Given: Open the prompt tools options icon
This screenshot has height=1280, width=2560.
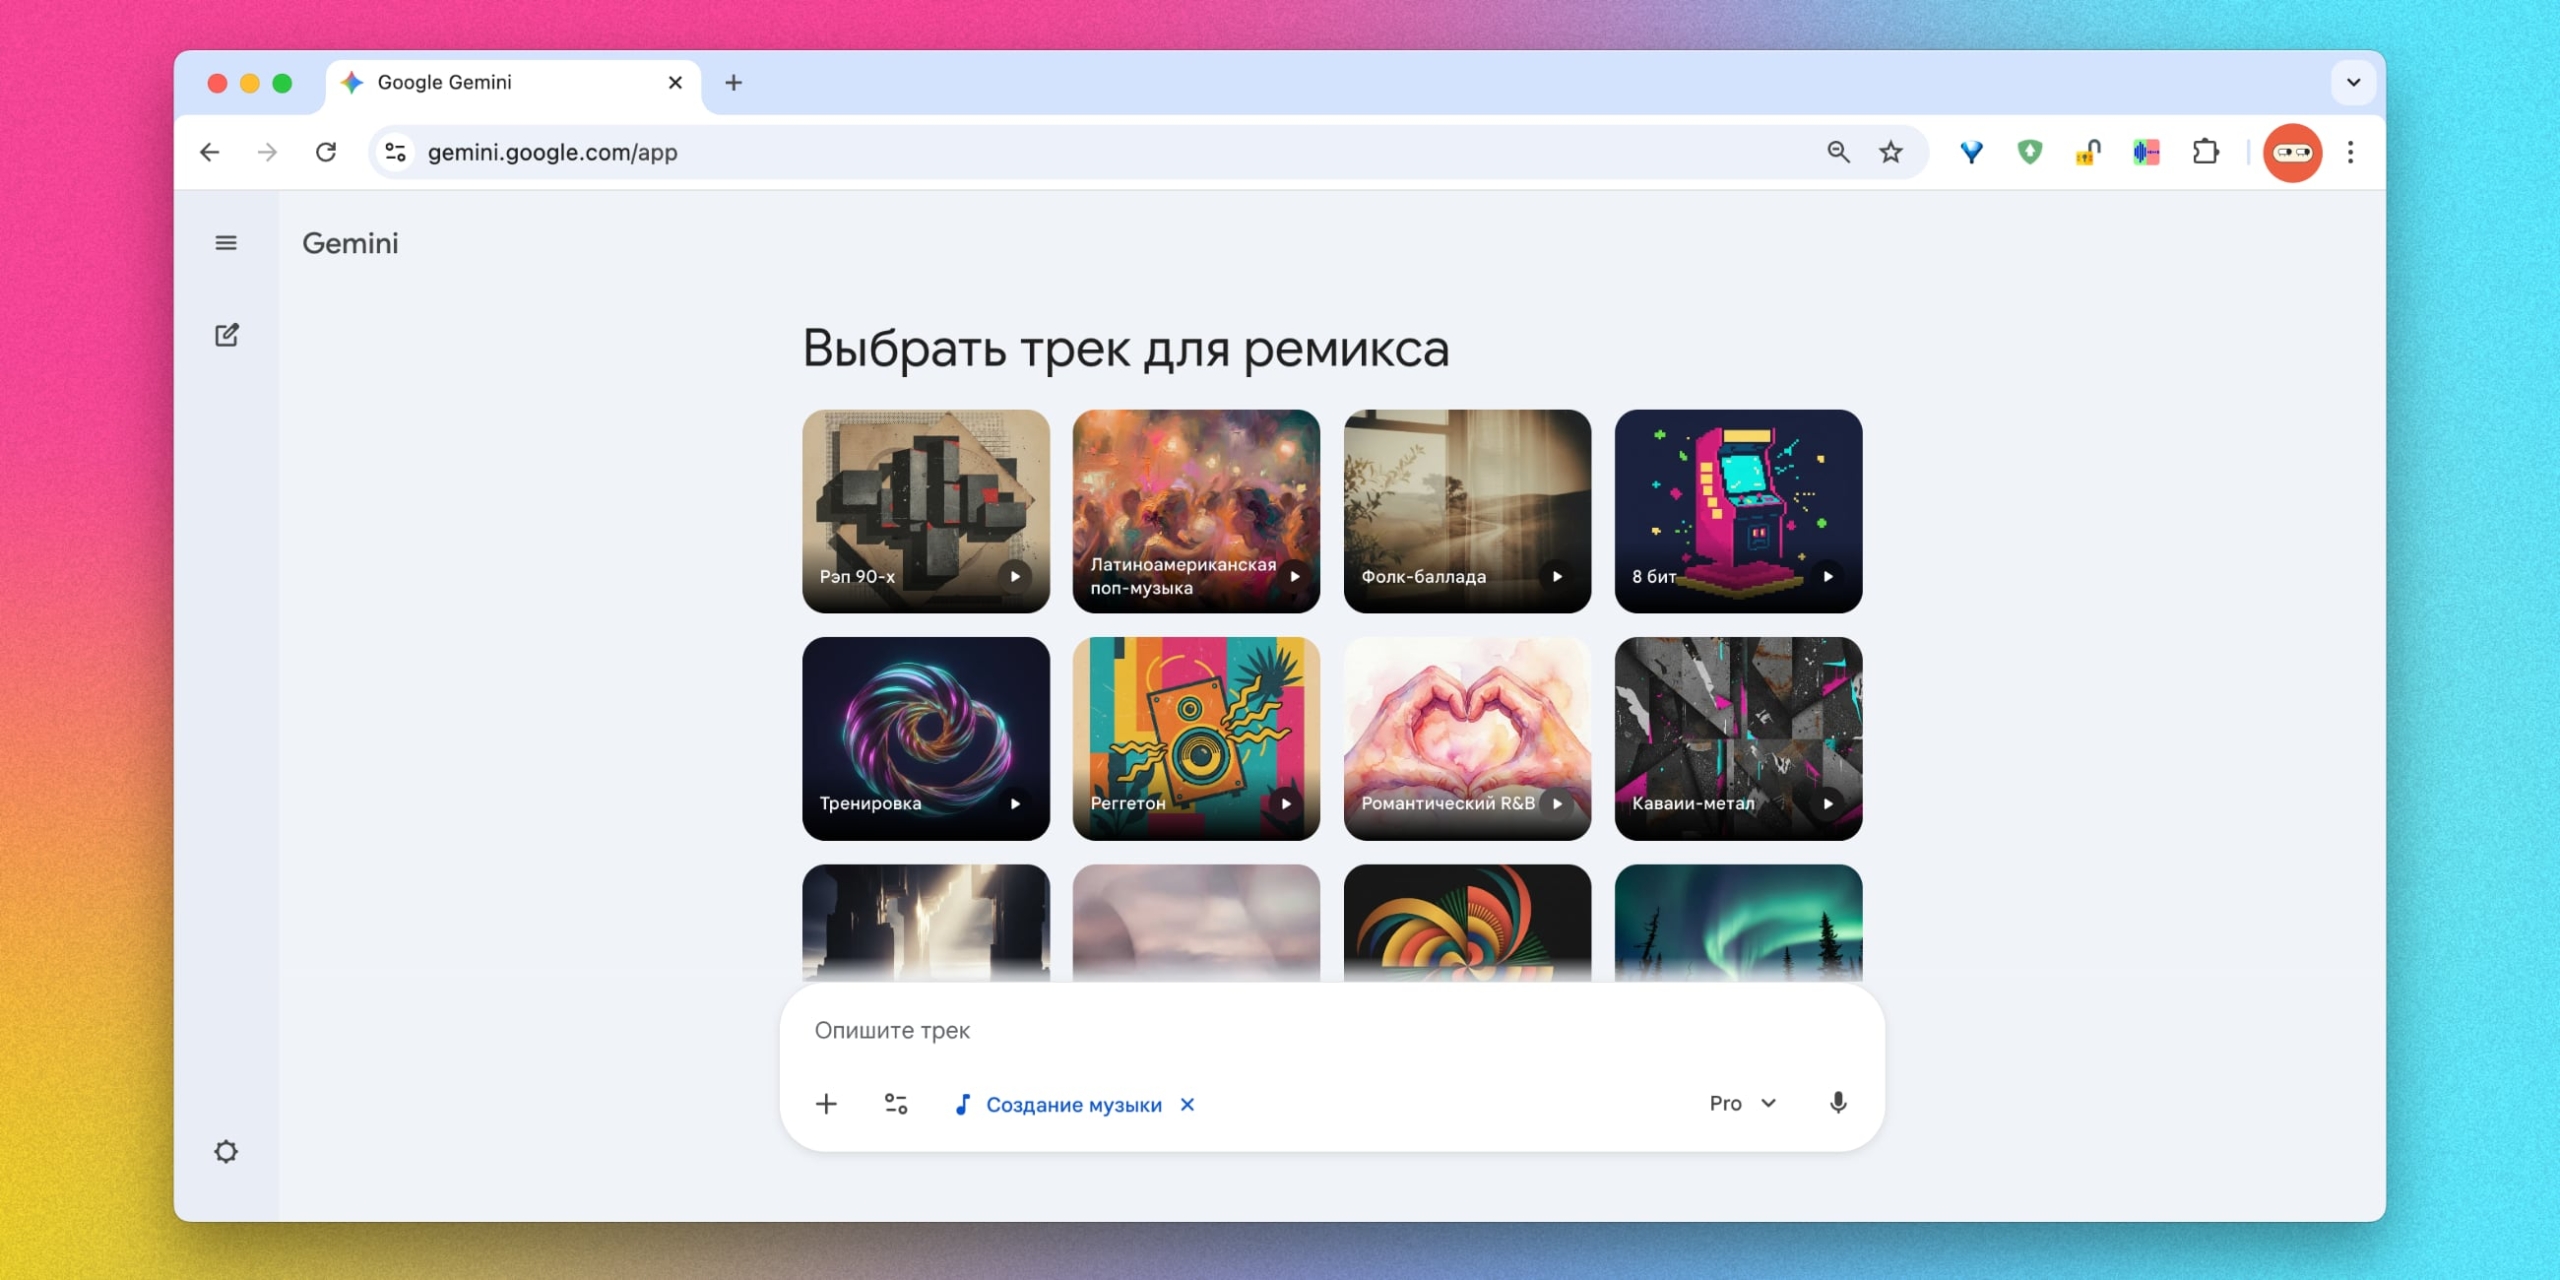Looking at the screenshot, I should pos(895,1104).
